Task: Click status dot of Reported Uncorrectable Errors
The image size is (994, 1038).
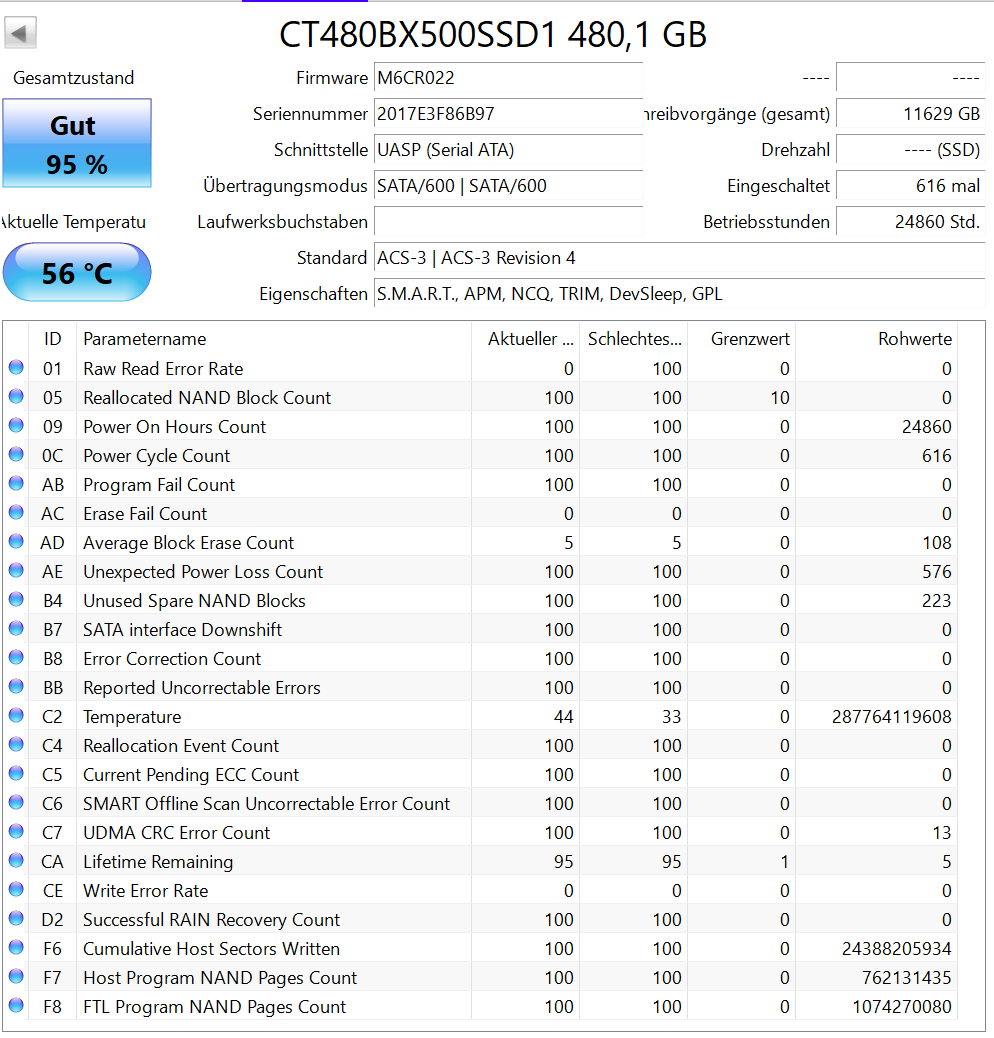Action: [x=17, y=686]
